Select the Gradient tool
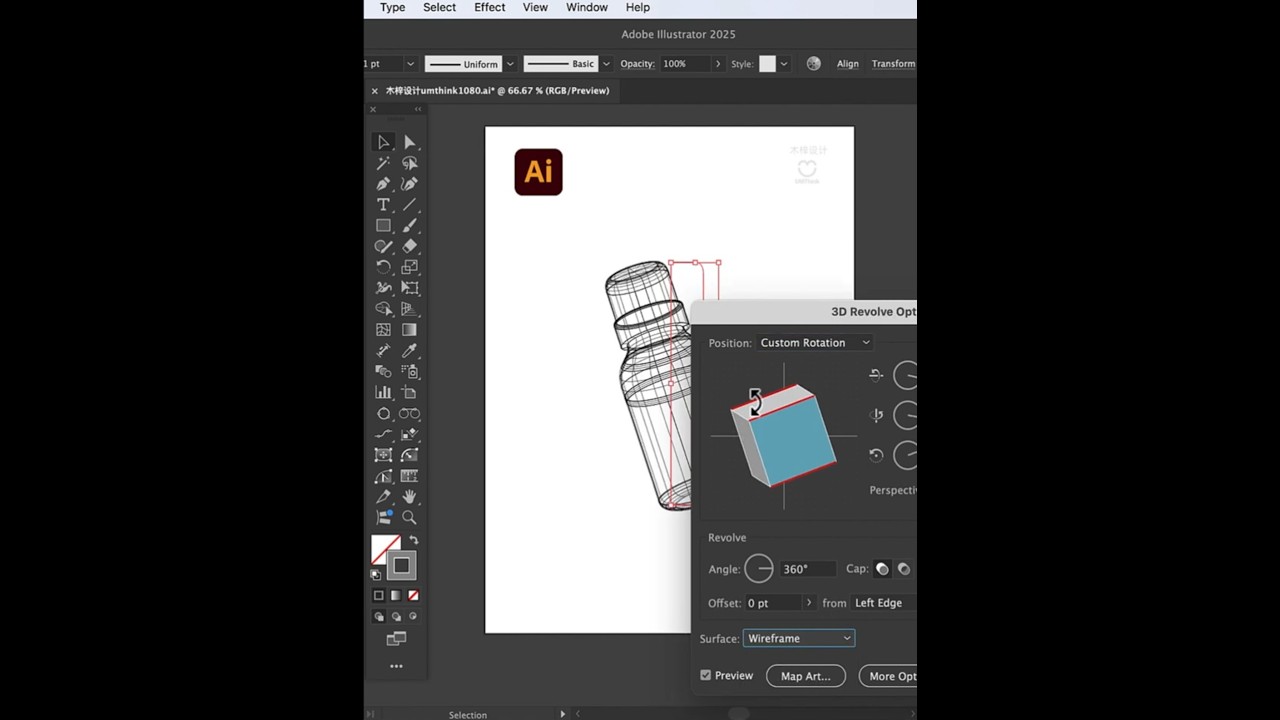Screen dimensions: 1280x720 click(x=409, y=330)
